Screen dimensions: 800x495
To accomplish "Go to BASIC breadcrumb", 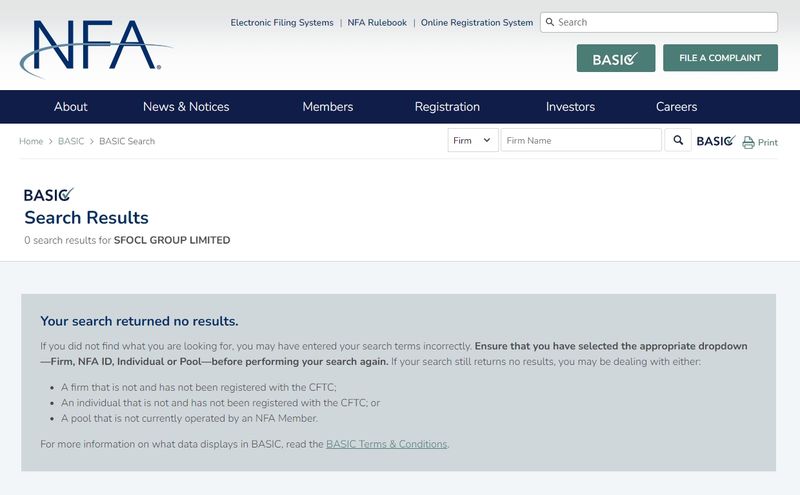I will click(71, 141).
